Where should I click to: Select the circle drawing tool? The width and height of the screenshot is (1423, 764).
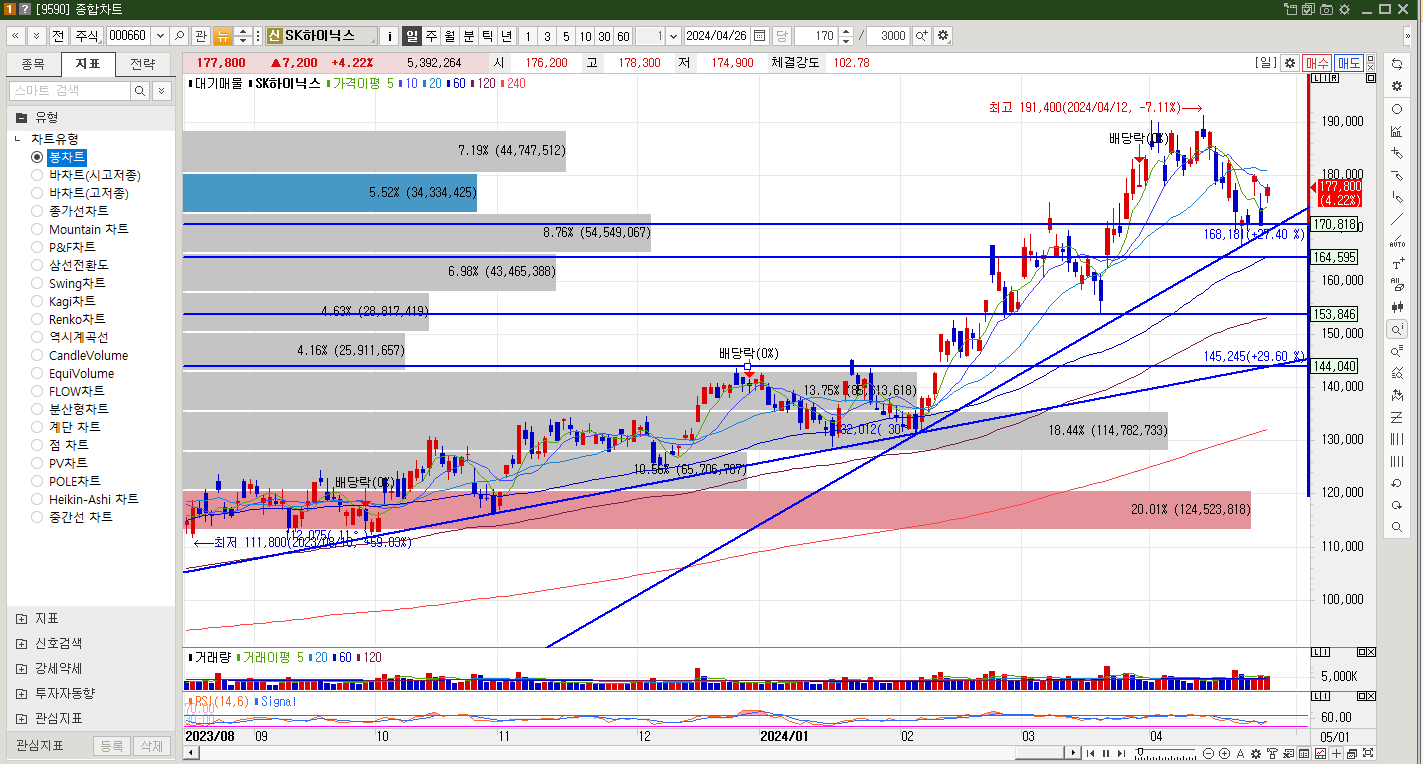[x=1397, y=109]
